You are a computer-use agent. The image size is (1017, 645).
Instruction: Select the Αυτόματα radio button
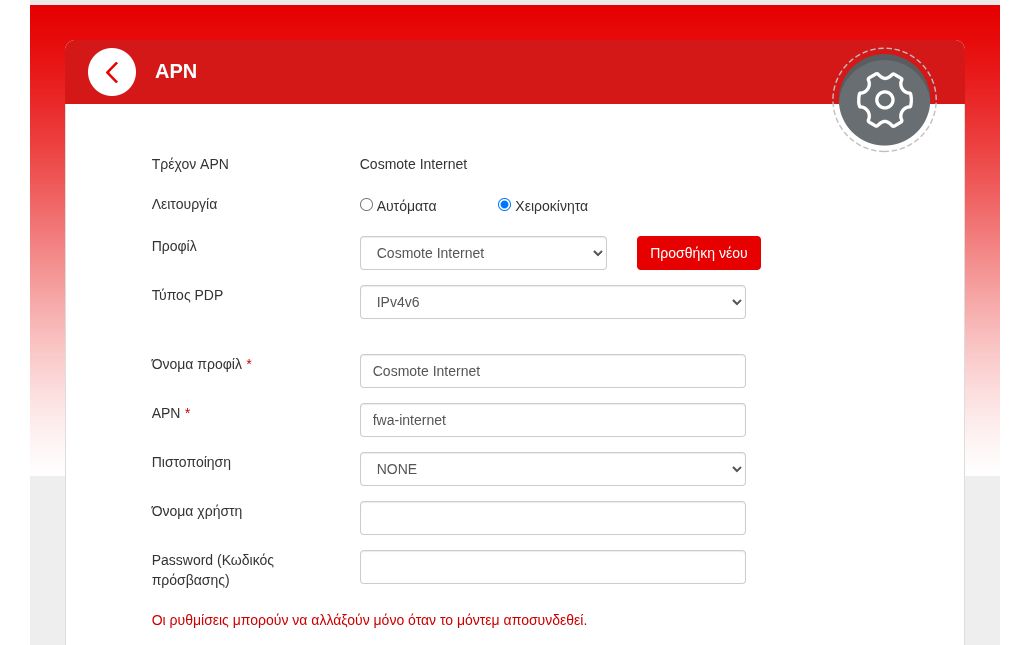[366, 205]
